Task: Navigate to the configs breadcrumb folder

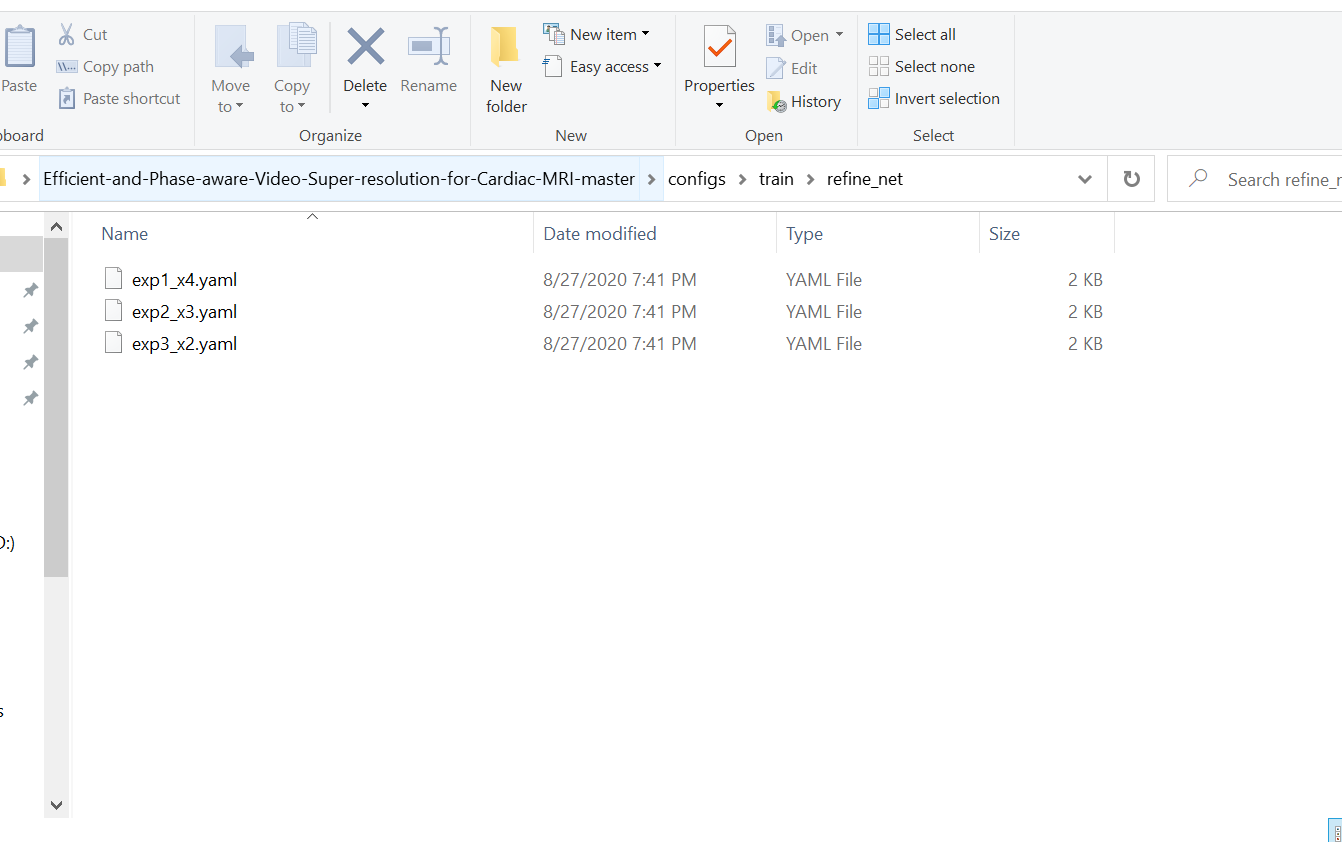Action: point(697,178)
